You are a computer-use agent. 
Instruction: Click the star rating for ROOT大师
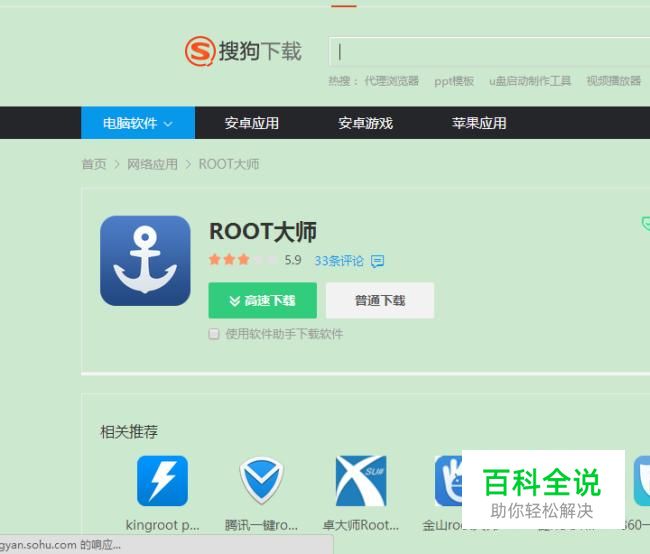click(243, 260)
